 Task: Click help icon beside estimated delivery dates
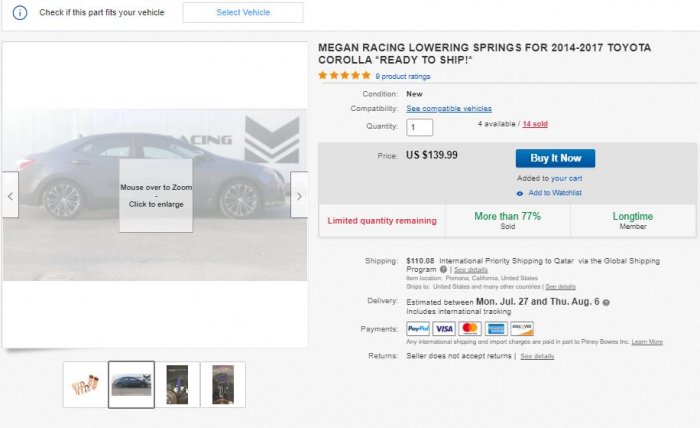point(606,301)
